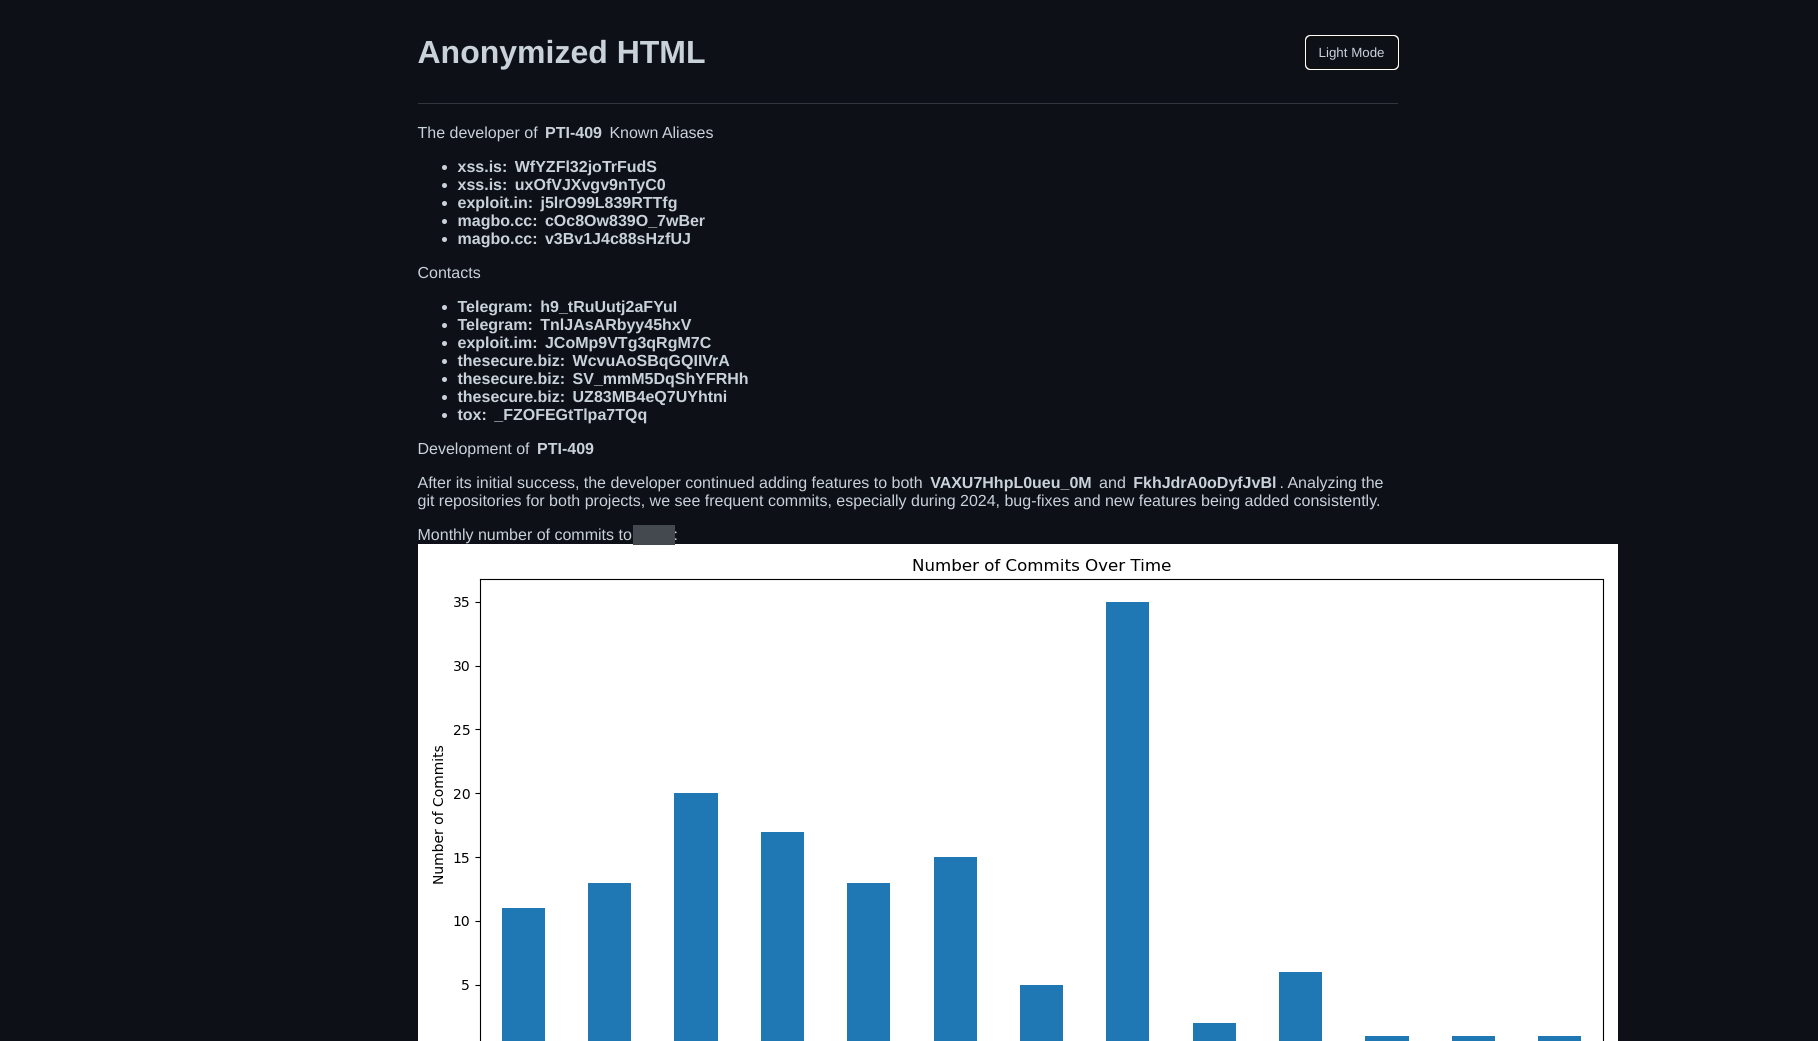Viewport: 1818px width, 1041px height.
Task: Click the Anonymized HTML page heading
Action: coord(561,53)
